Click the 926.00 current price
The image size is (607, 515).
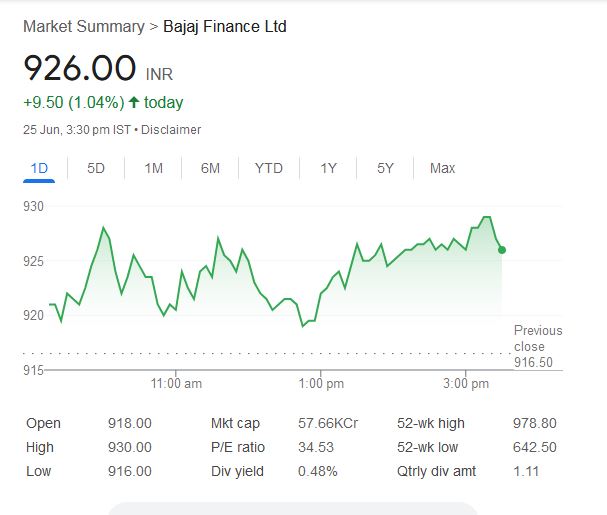80,69
